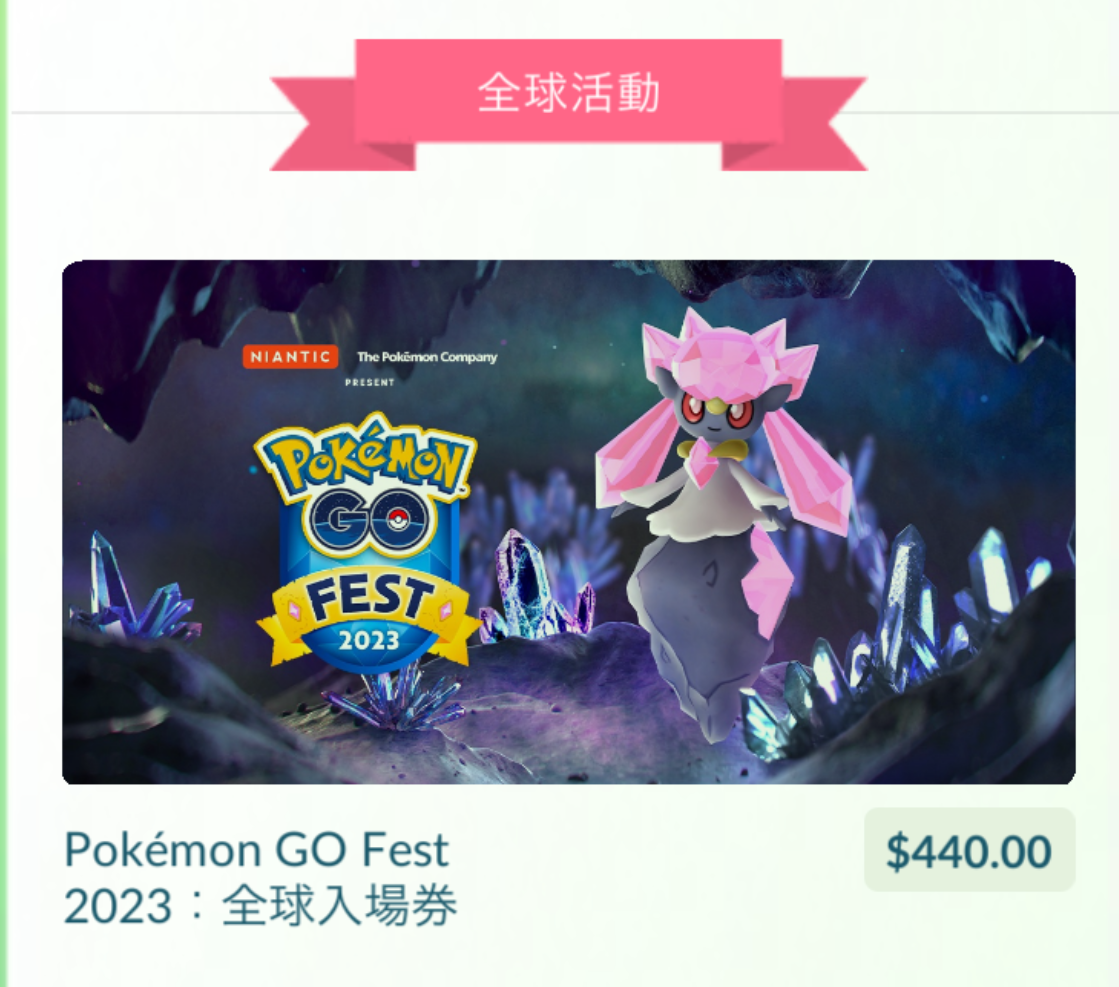Click the purple crystal beside the badge
This screenshot has width=1119, height=987.
pos(534,583)
